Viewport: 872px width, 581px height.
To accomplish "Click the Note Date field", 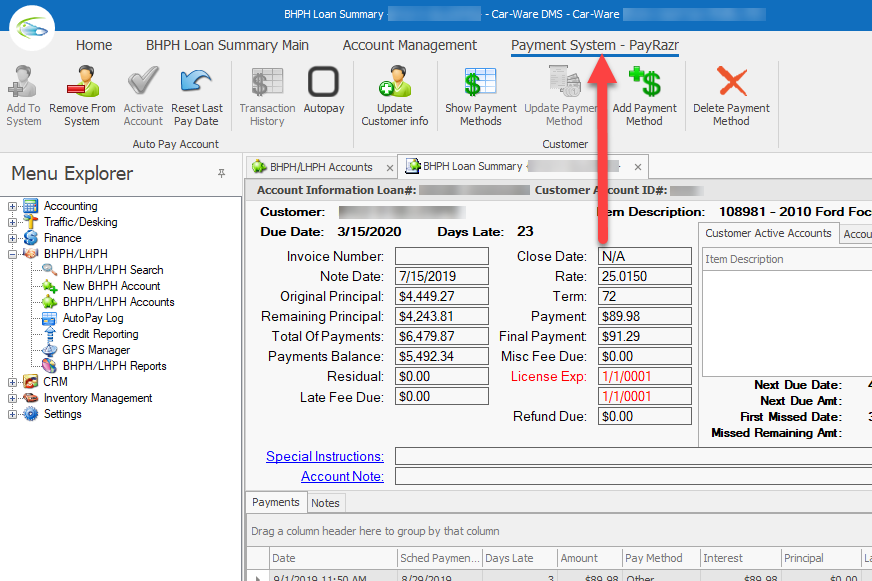I will point(442,276).
